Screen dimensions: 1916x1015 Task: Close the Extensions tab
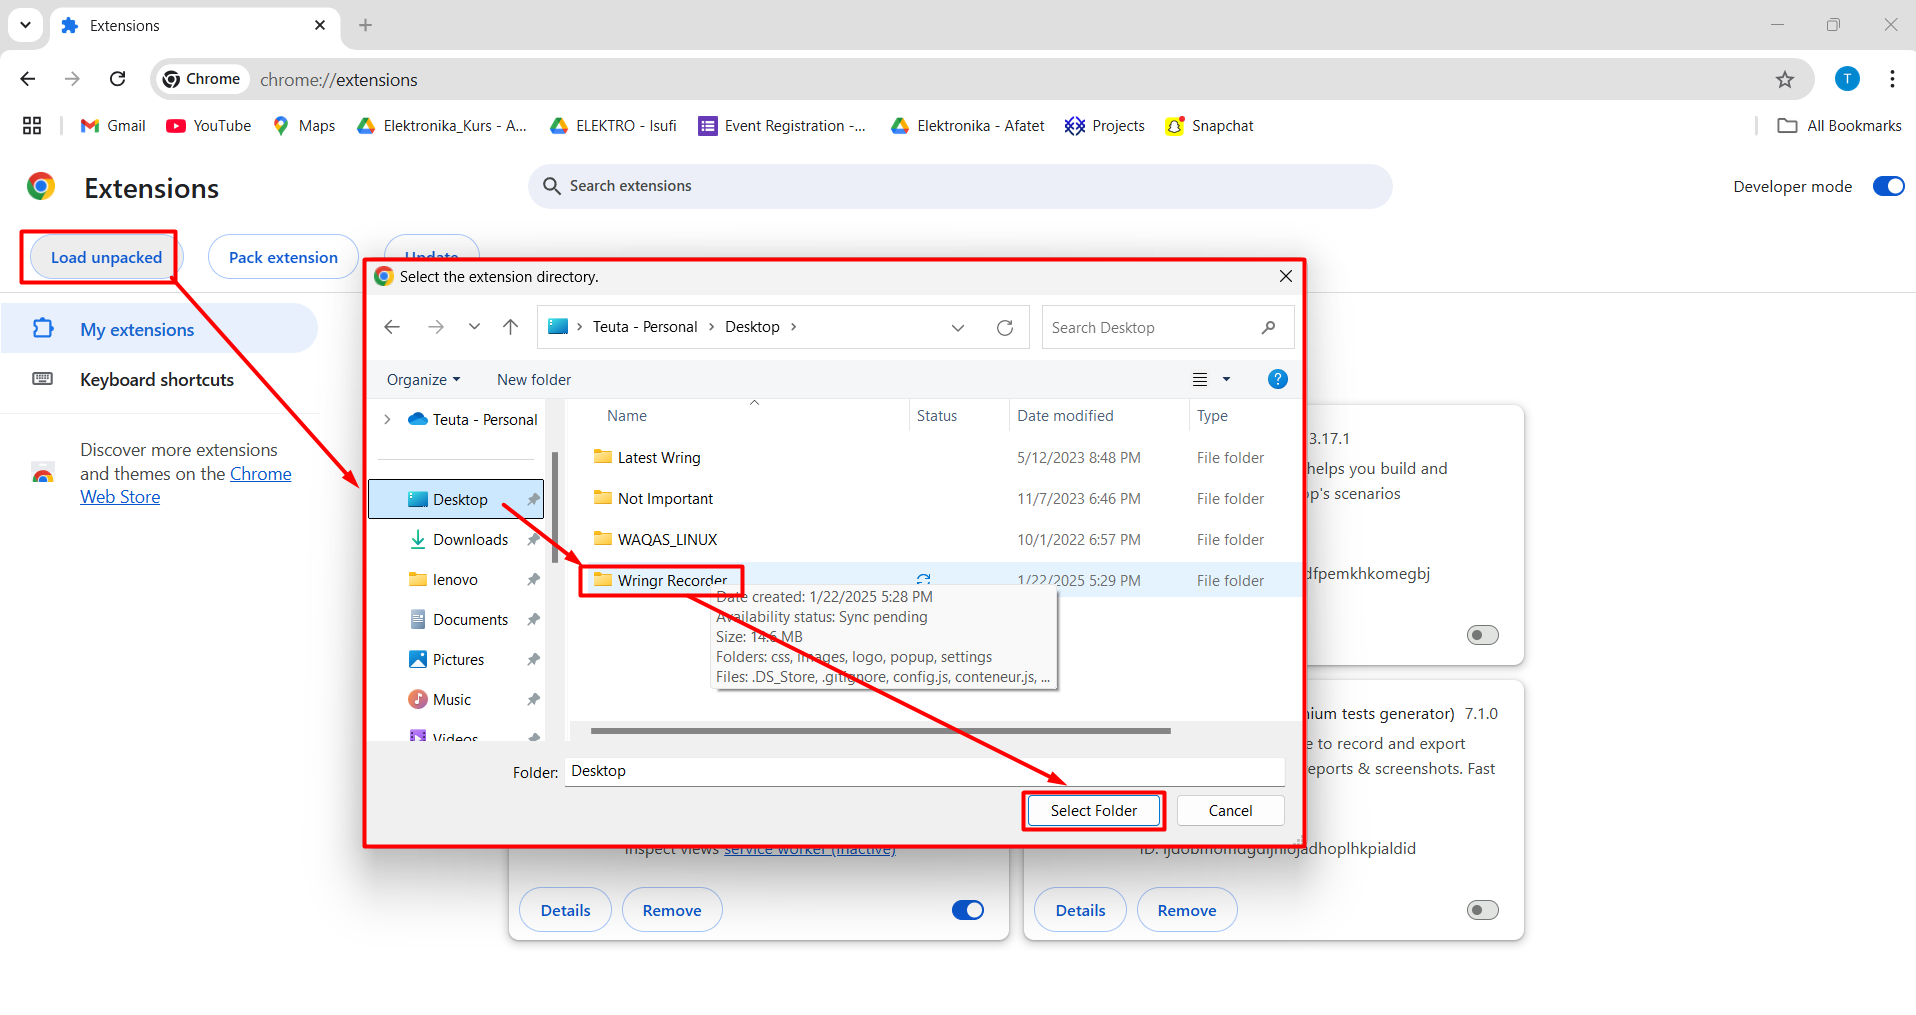point(320,25)
